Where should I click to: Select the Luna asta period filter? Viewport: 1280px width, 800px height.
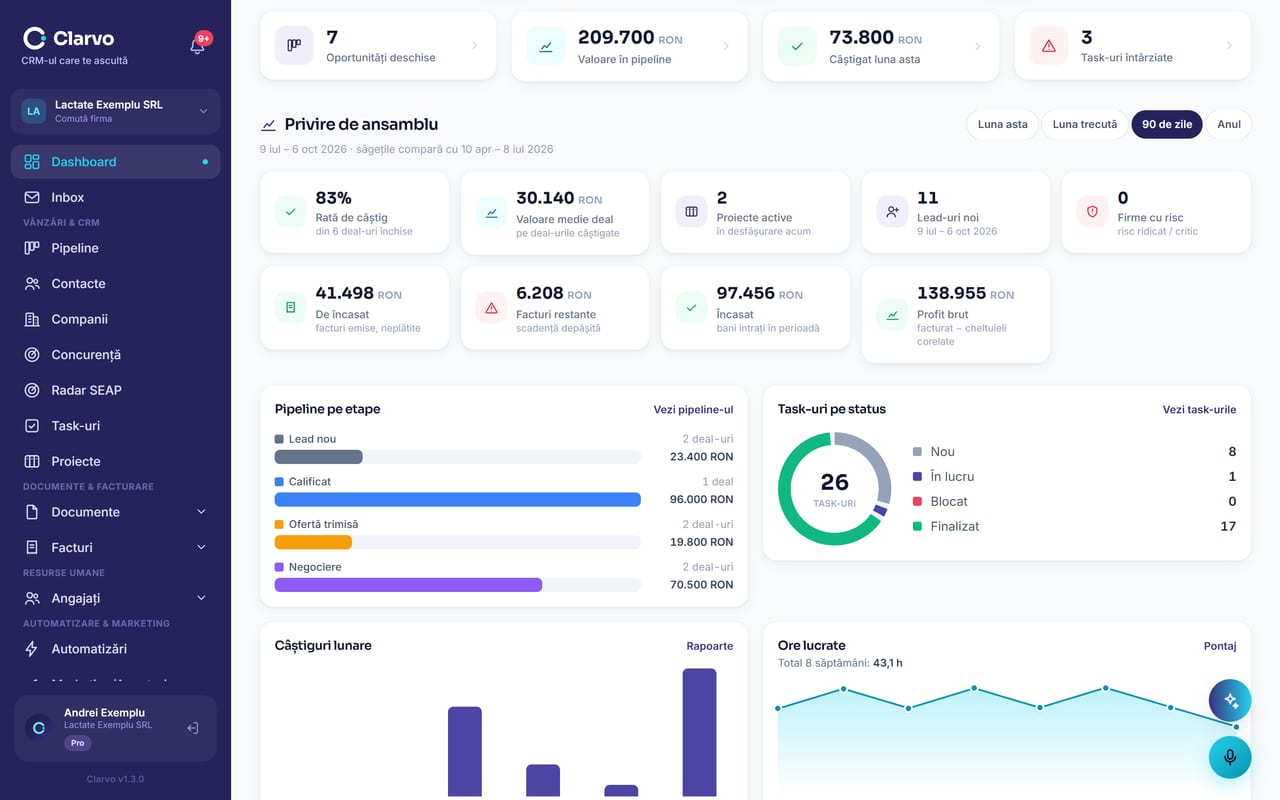click(x=1002, y=124)
